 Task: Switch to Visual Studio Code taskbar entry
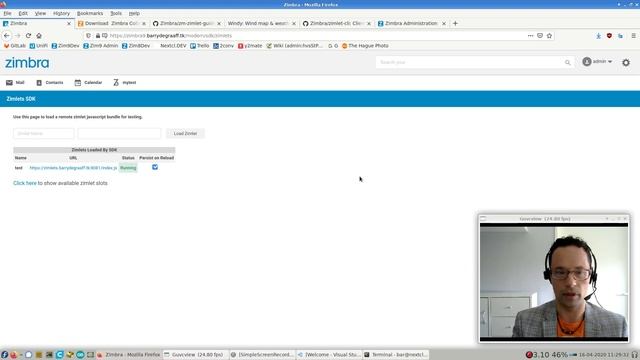329,355
